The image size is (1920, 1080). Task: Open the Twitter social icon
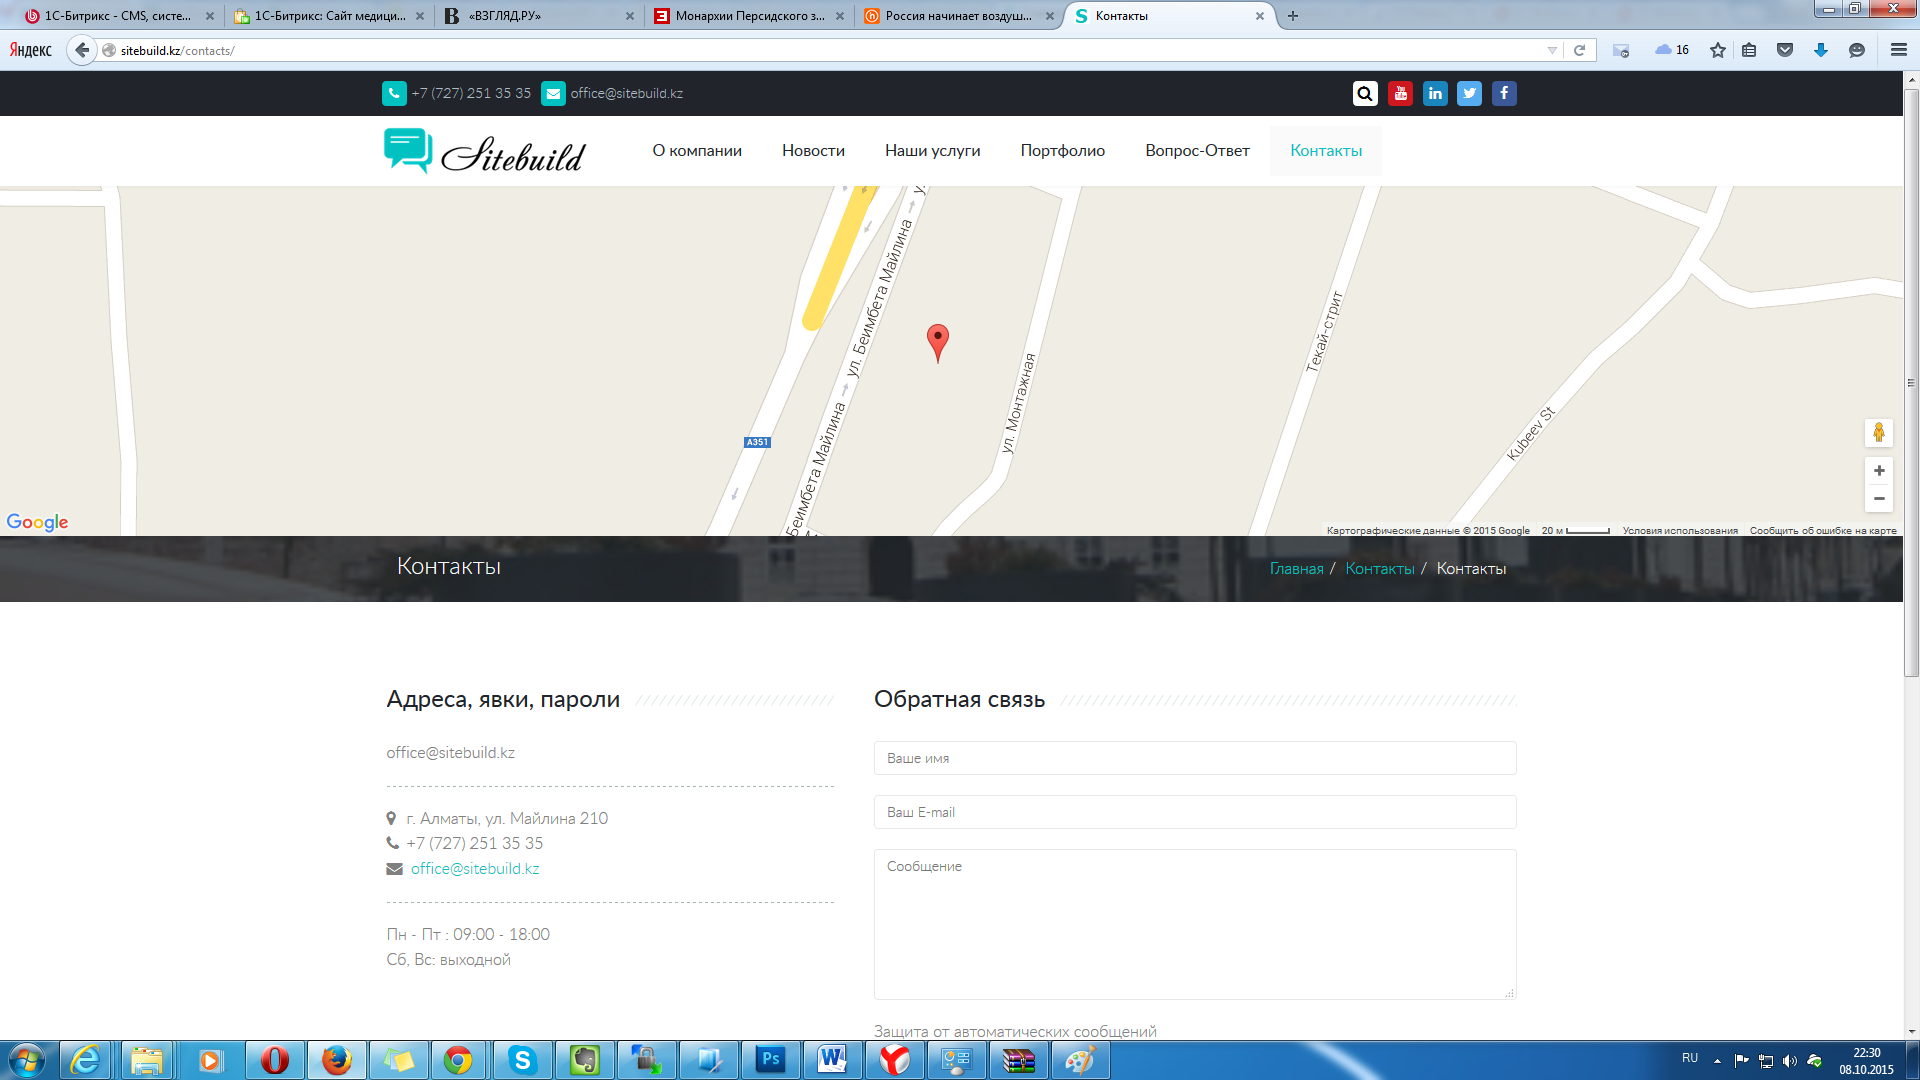pos(1469,93)
